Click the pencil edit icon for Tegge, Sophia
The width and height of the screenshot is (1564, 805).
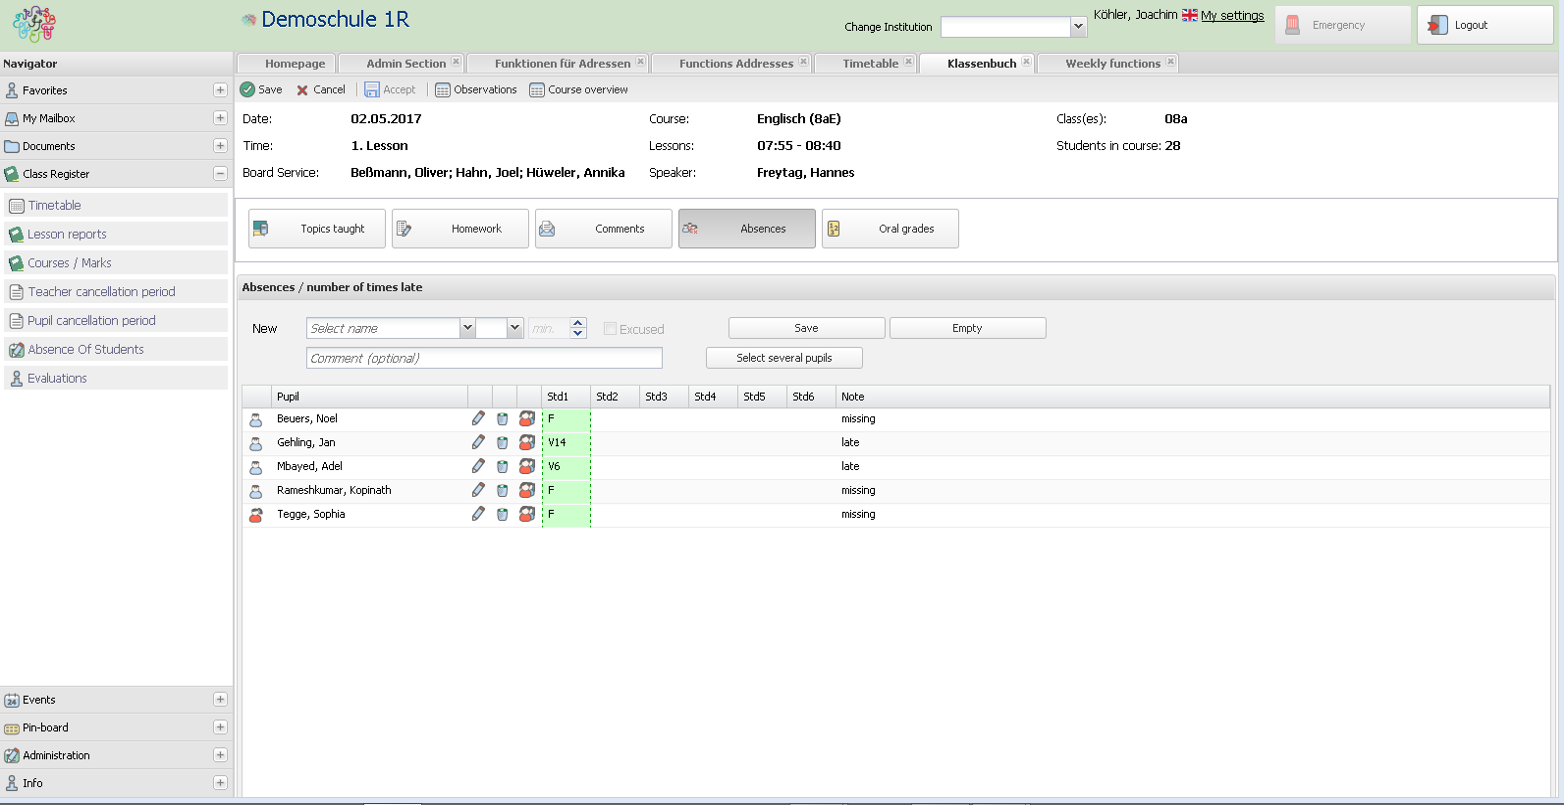[x=478, y=514]
